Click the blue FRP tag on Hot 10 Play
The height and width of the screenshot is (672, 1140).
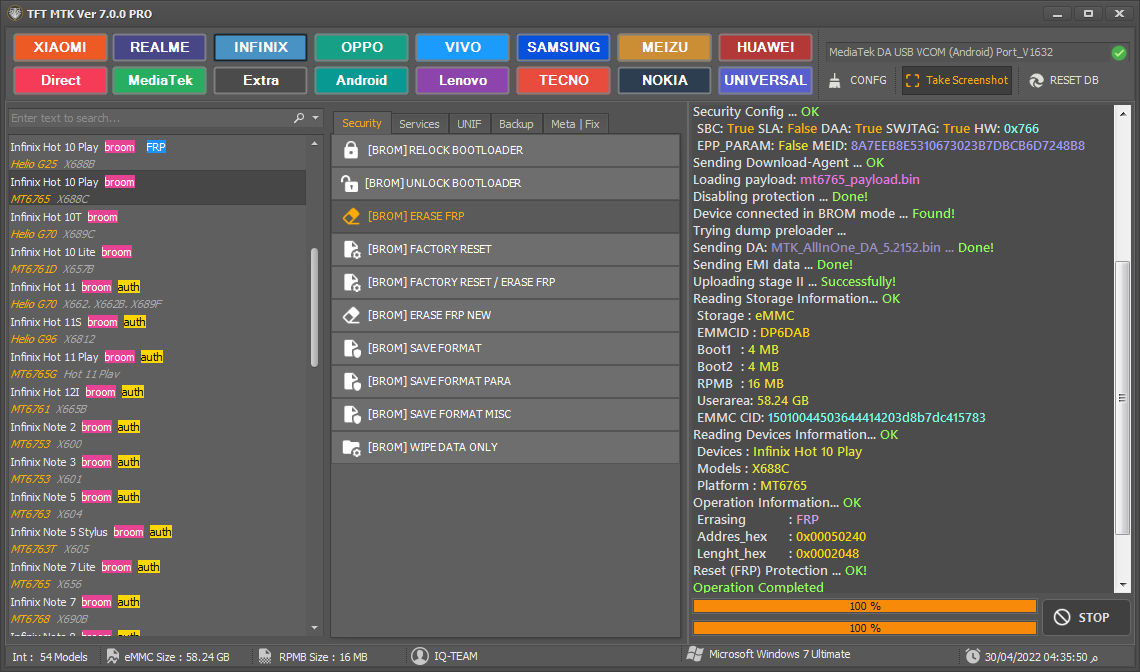point(156,147)
